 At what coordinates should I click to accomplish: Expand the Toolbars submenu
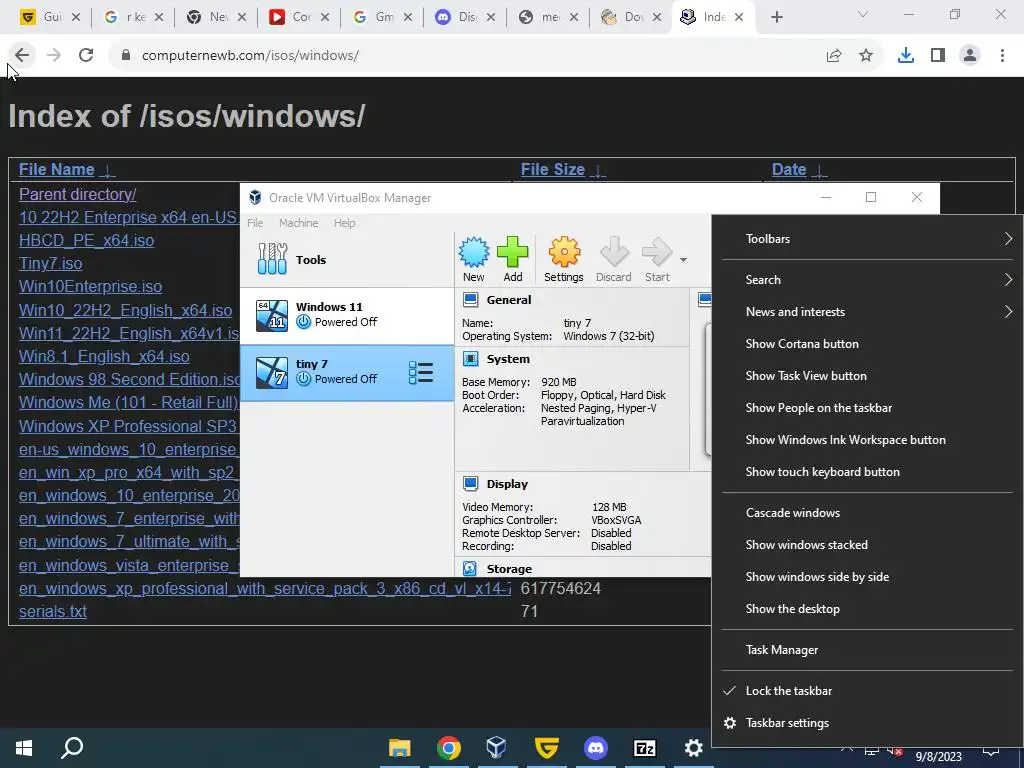(867, 239)
